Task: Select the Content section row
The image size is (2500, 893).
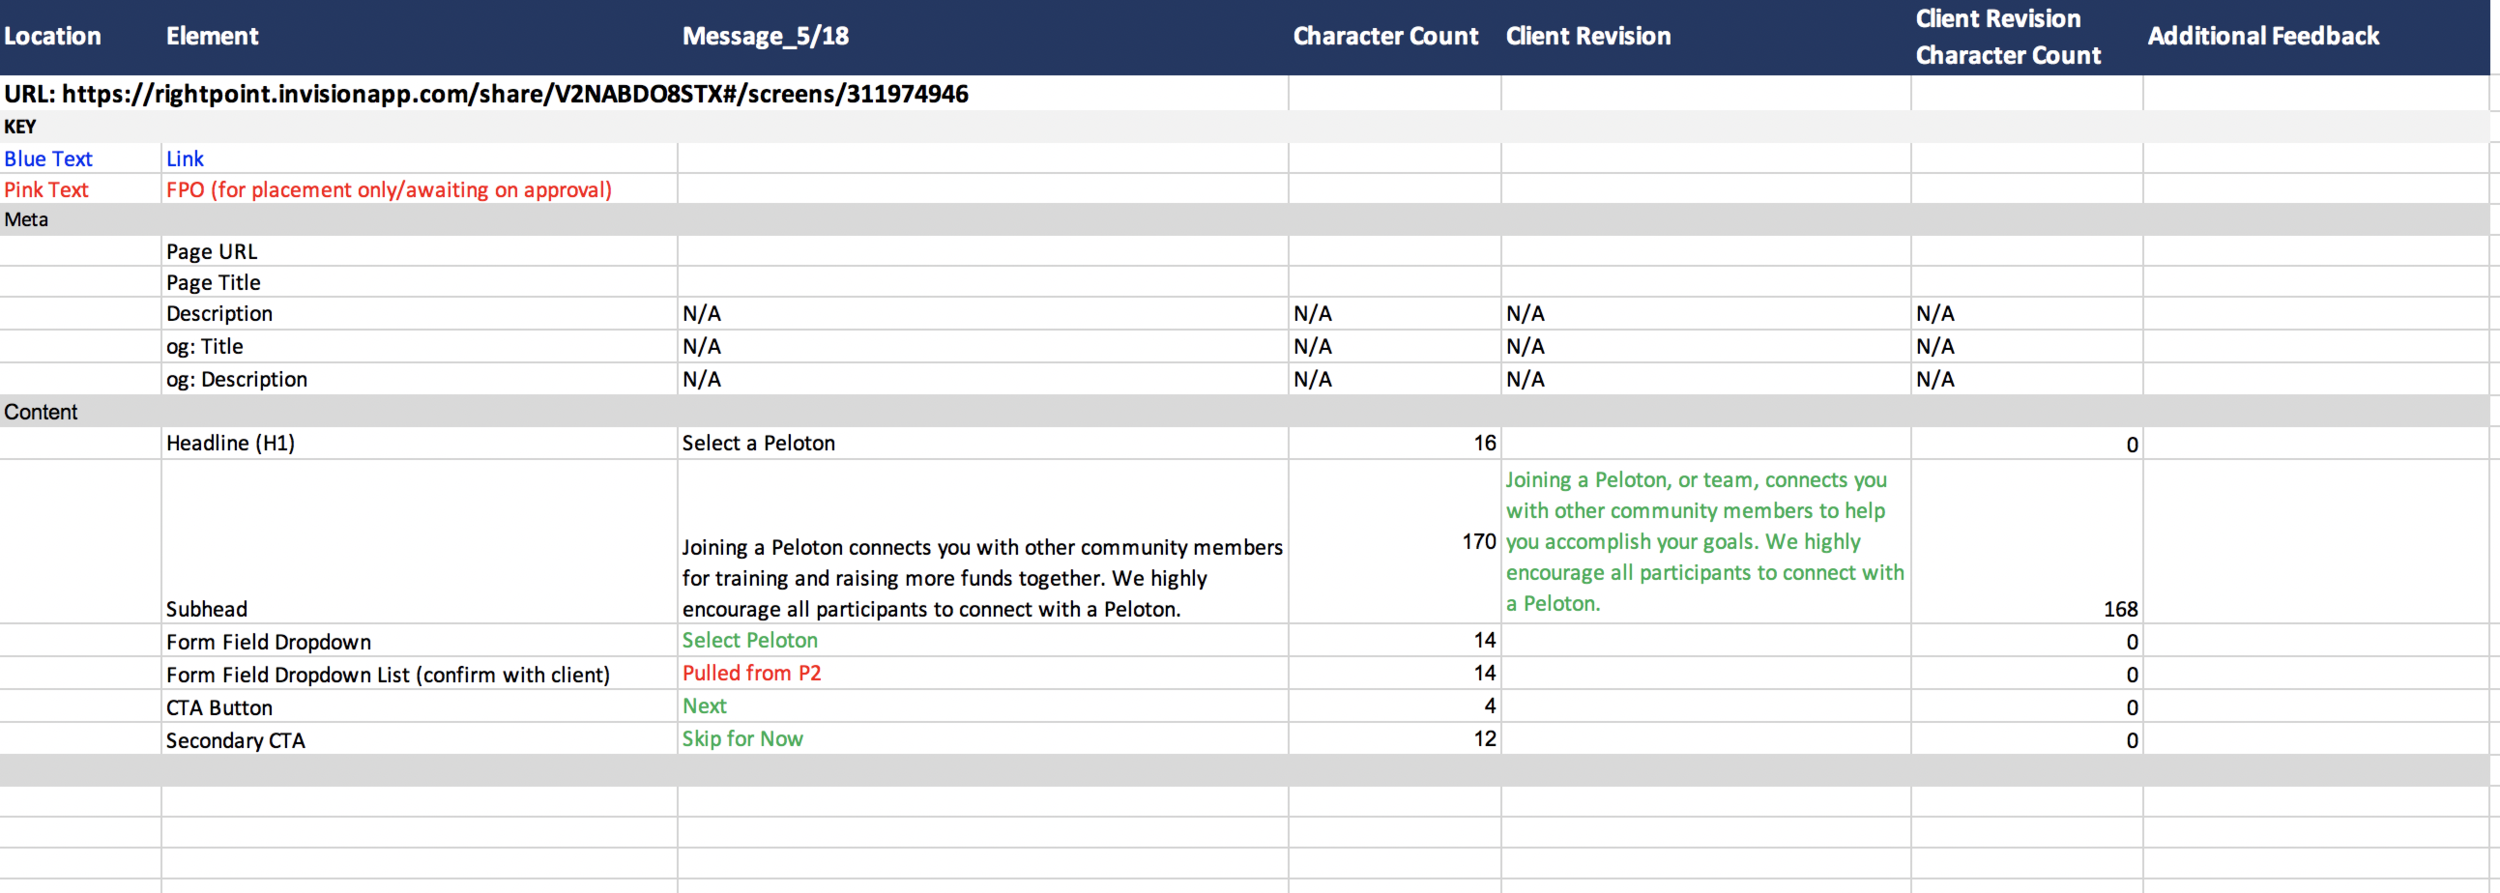Action: click(x=1245, y=412)
